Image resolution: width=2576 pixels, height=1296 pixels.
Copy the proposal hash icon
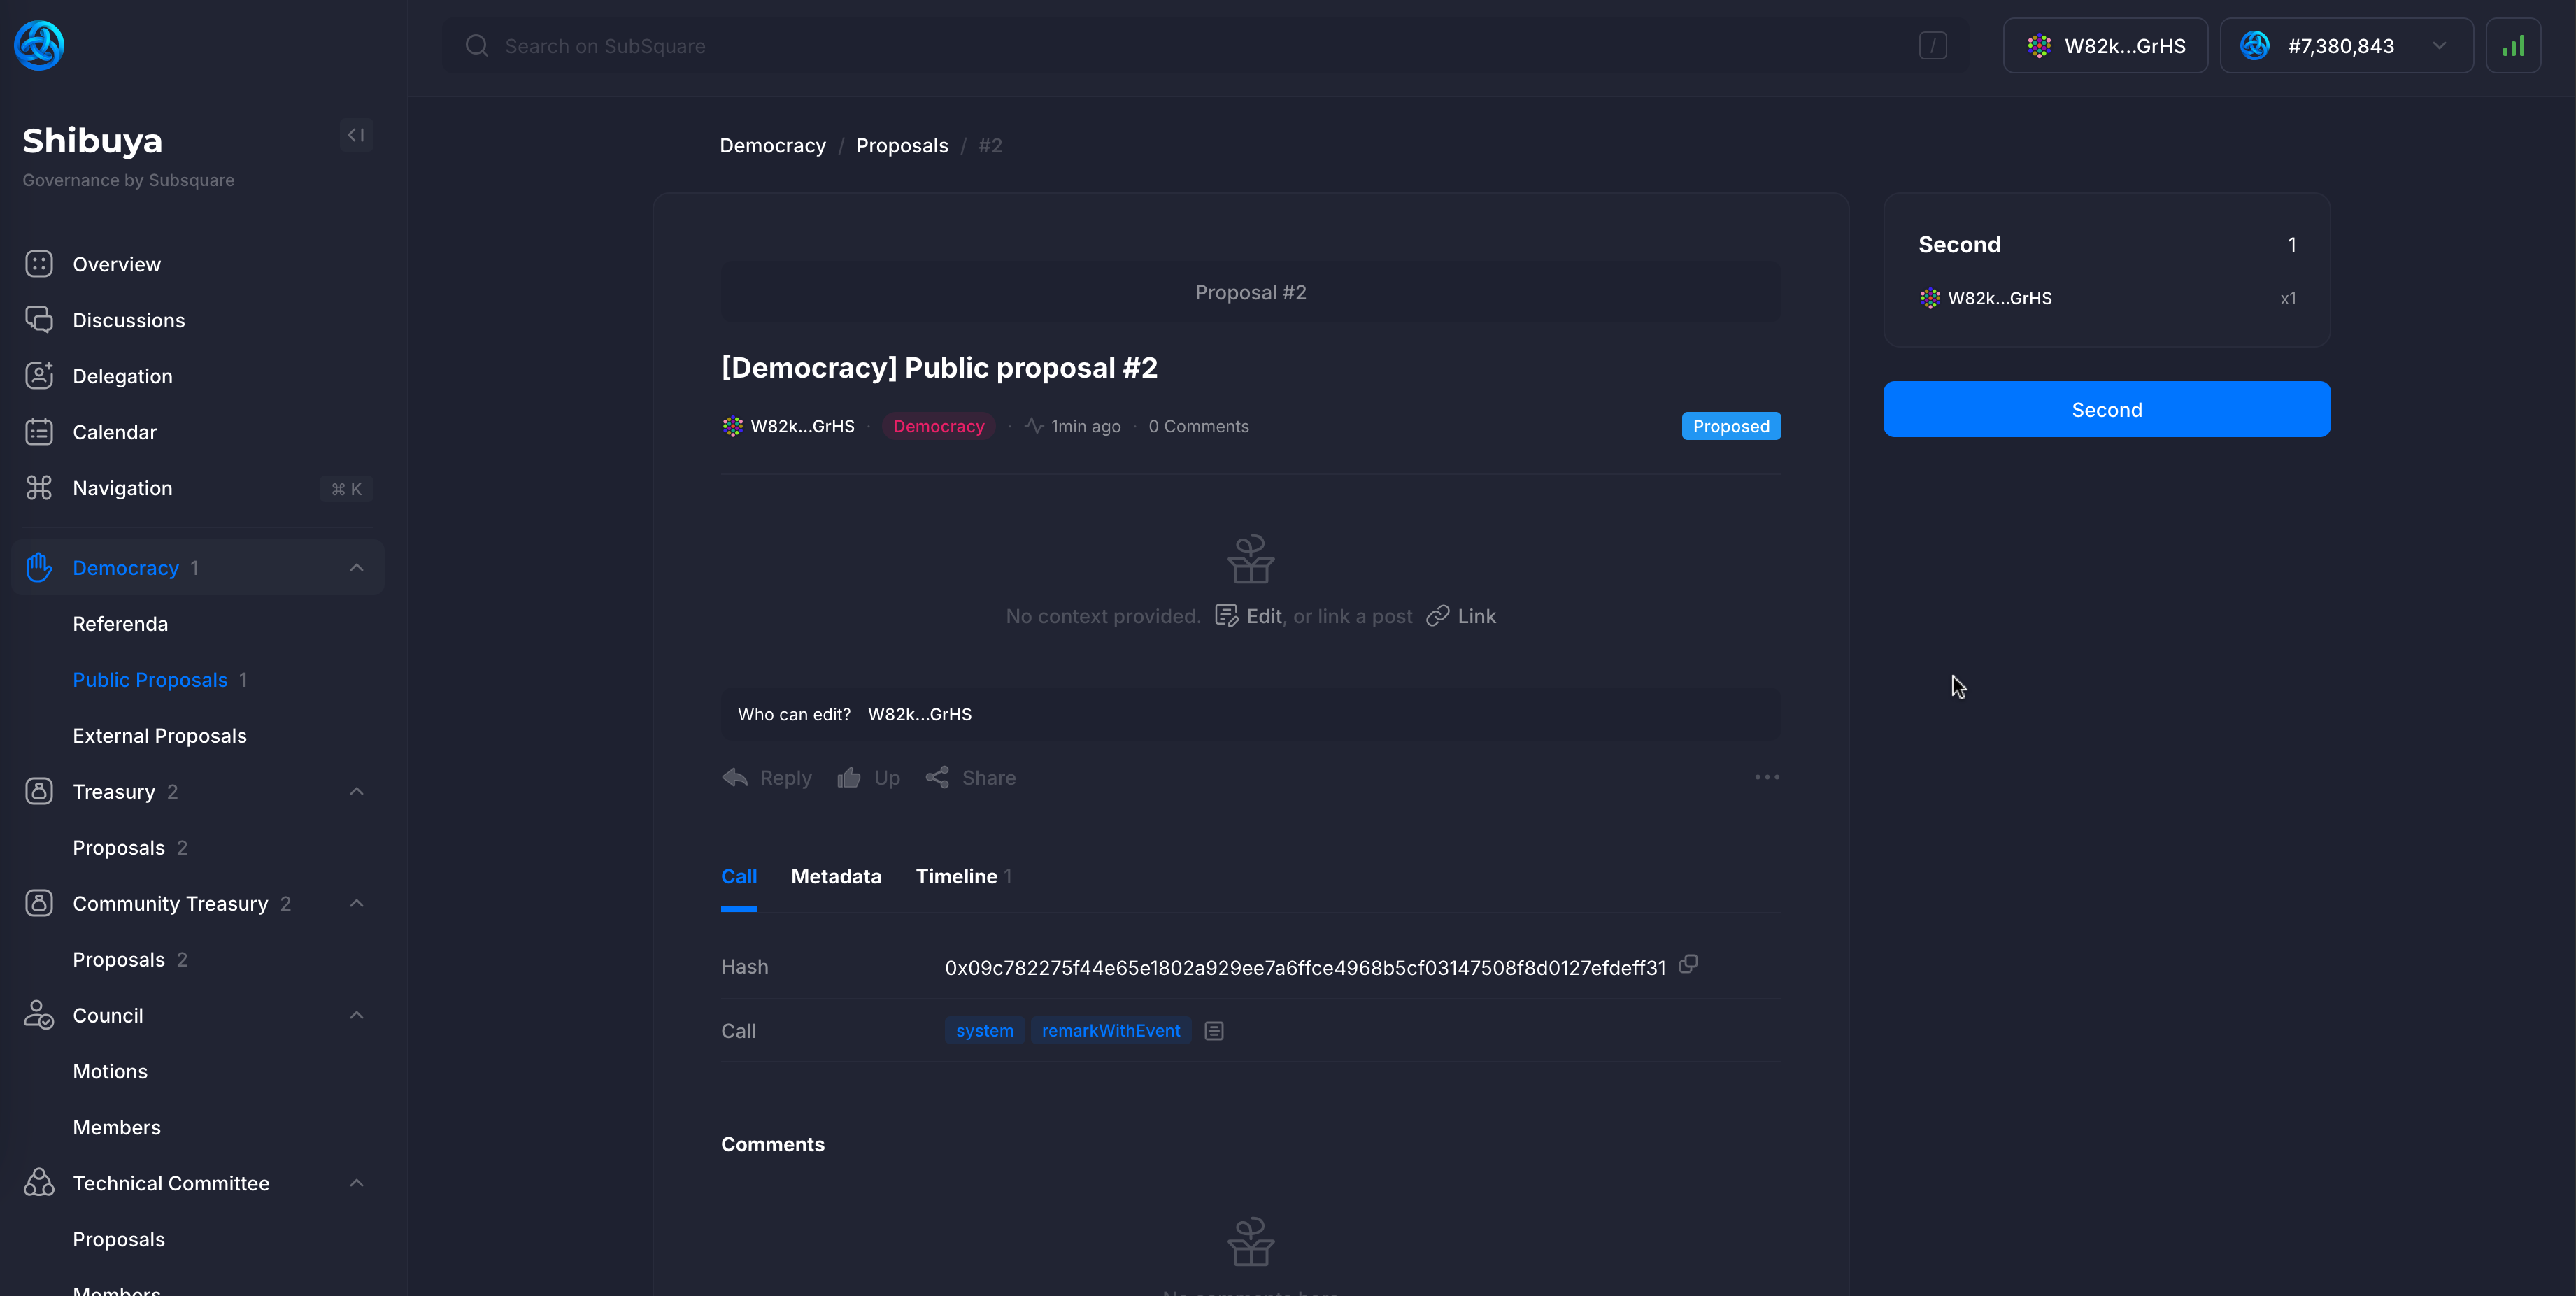click(1688, 965)
